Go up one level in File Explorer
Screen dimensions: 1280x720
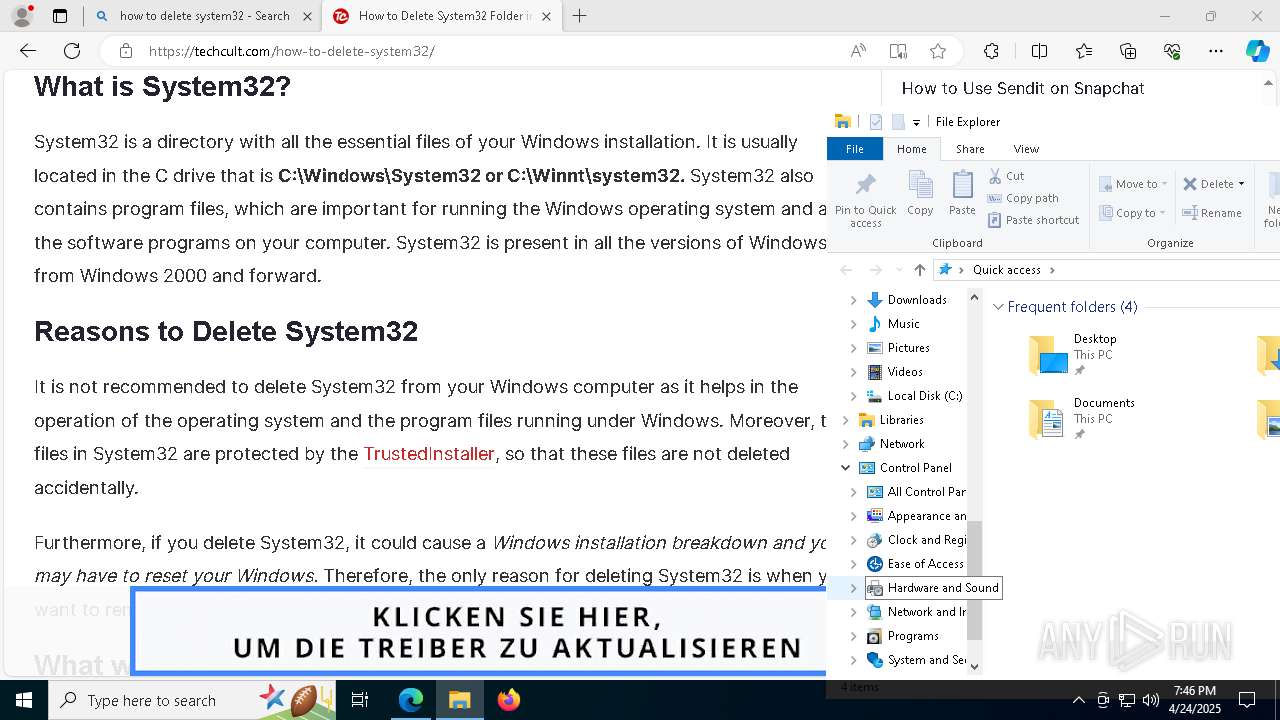tap(920, 270)
